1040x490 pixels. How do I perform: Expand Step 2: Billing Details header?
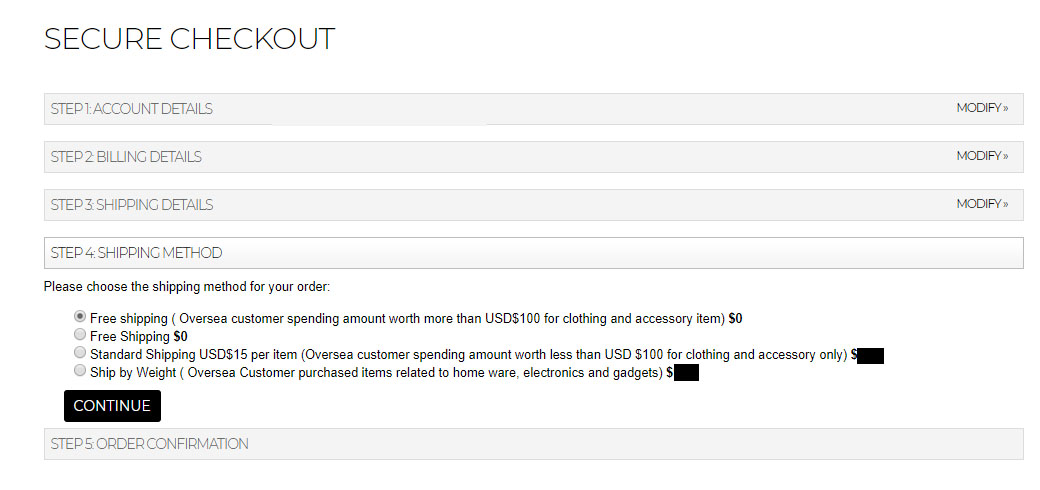tap(126, 157)
